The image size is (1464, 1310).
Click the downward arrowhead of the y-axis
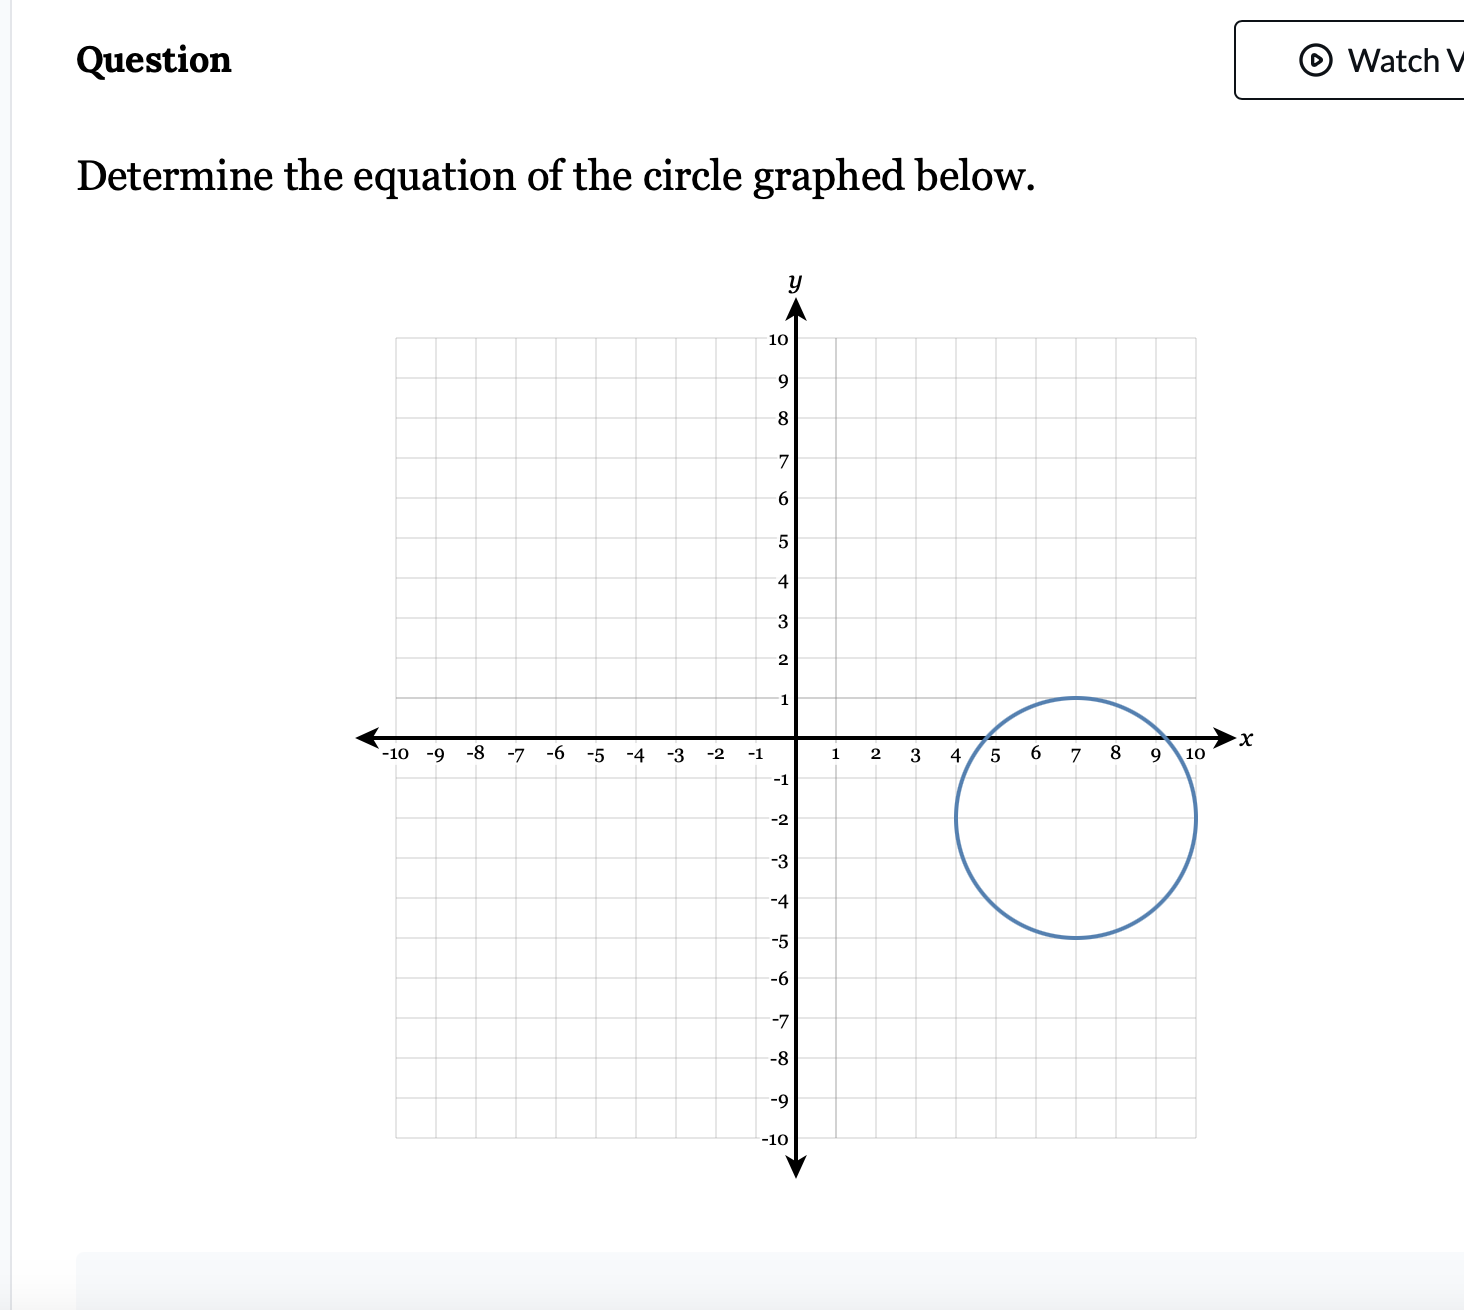797,1165
